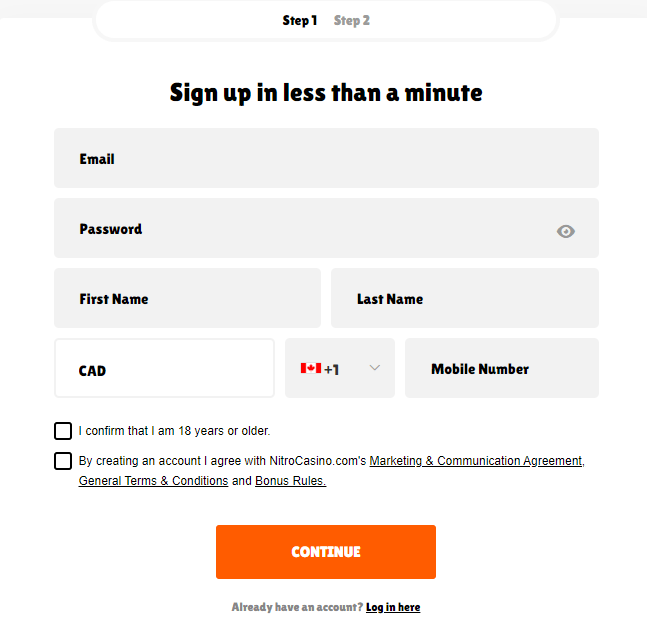Toggle password visibility eye icon
This screenshot has height=617, width=647.
pyautogui.click(x=566, y=231)
